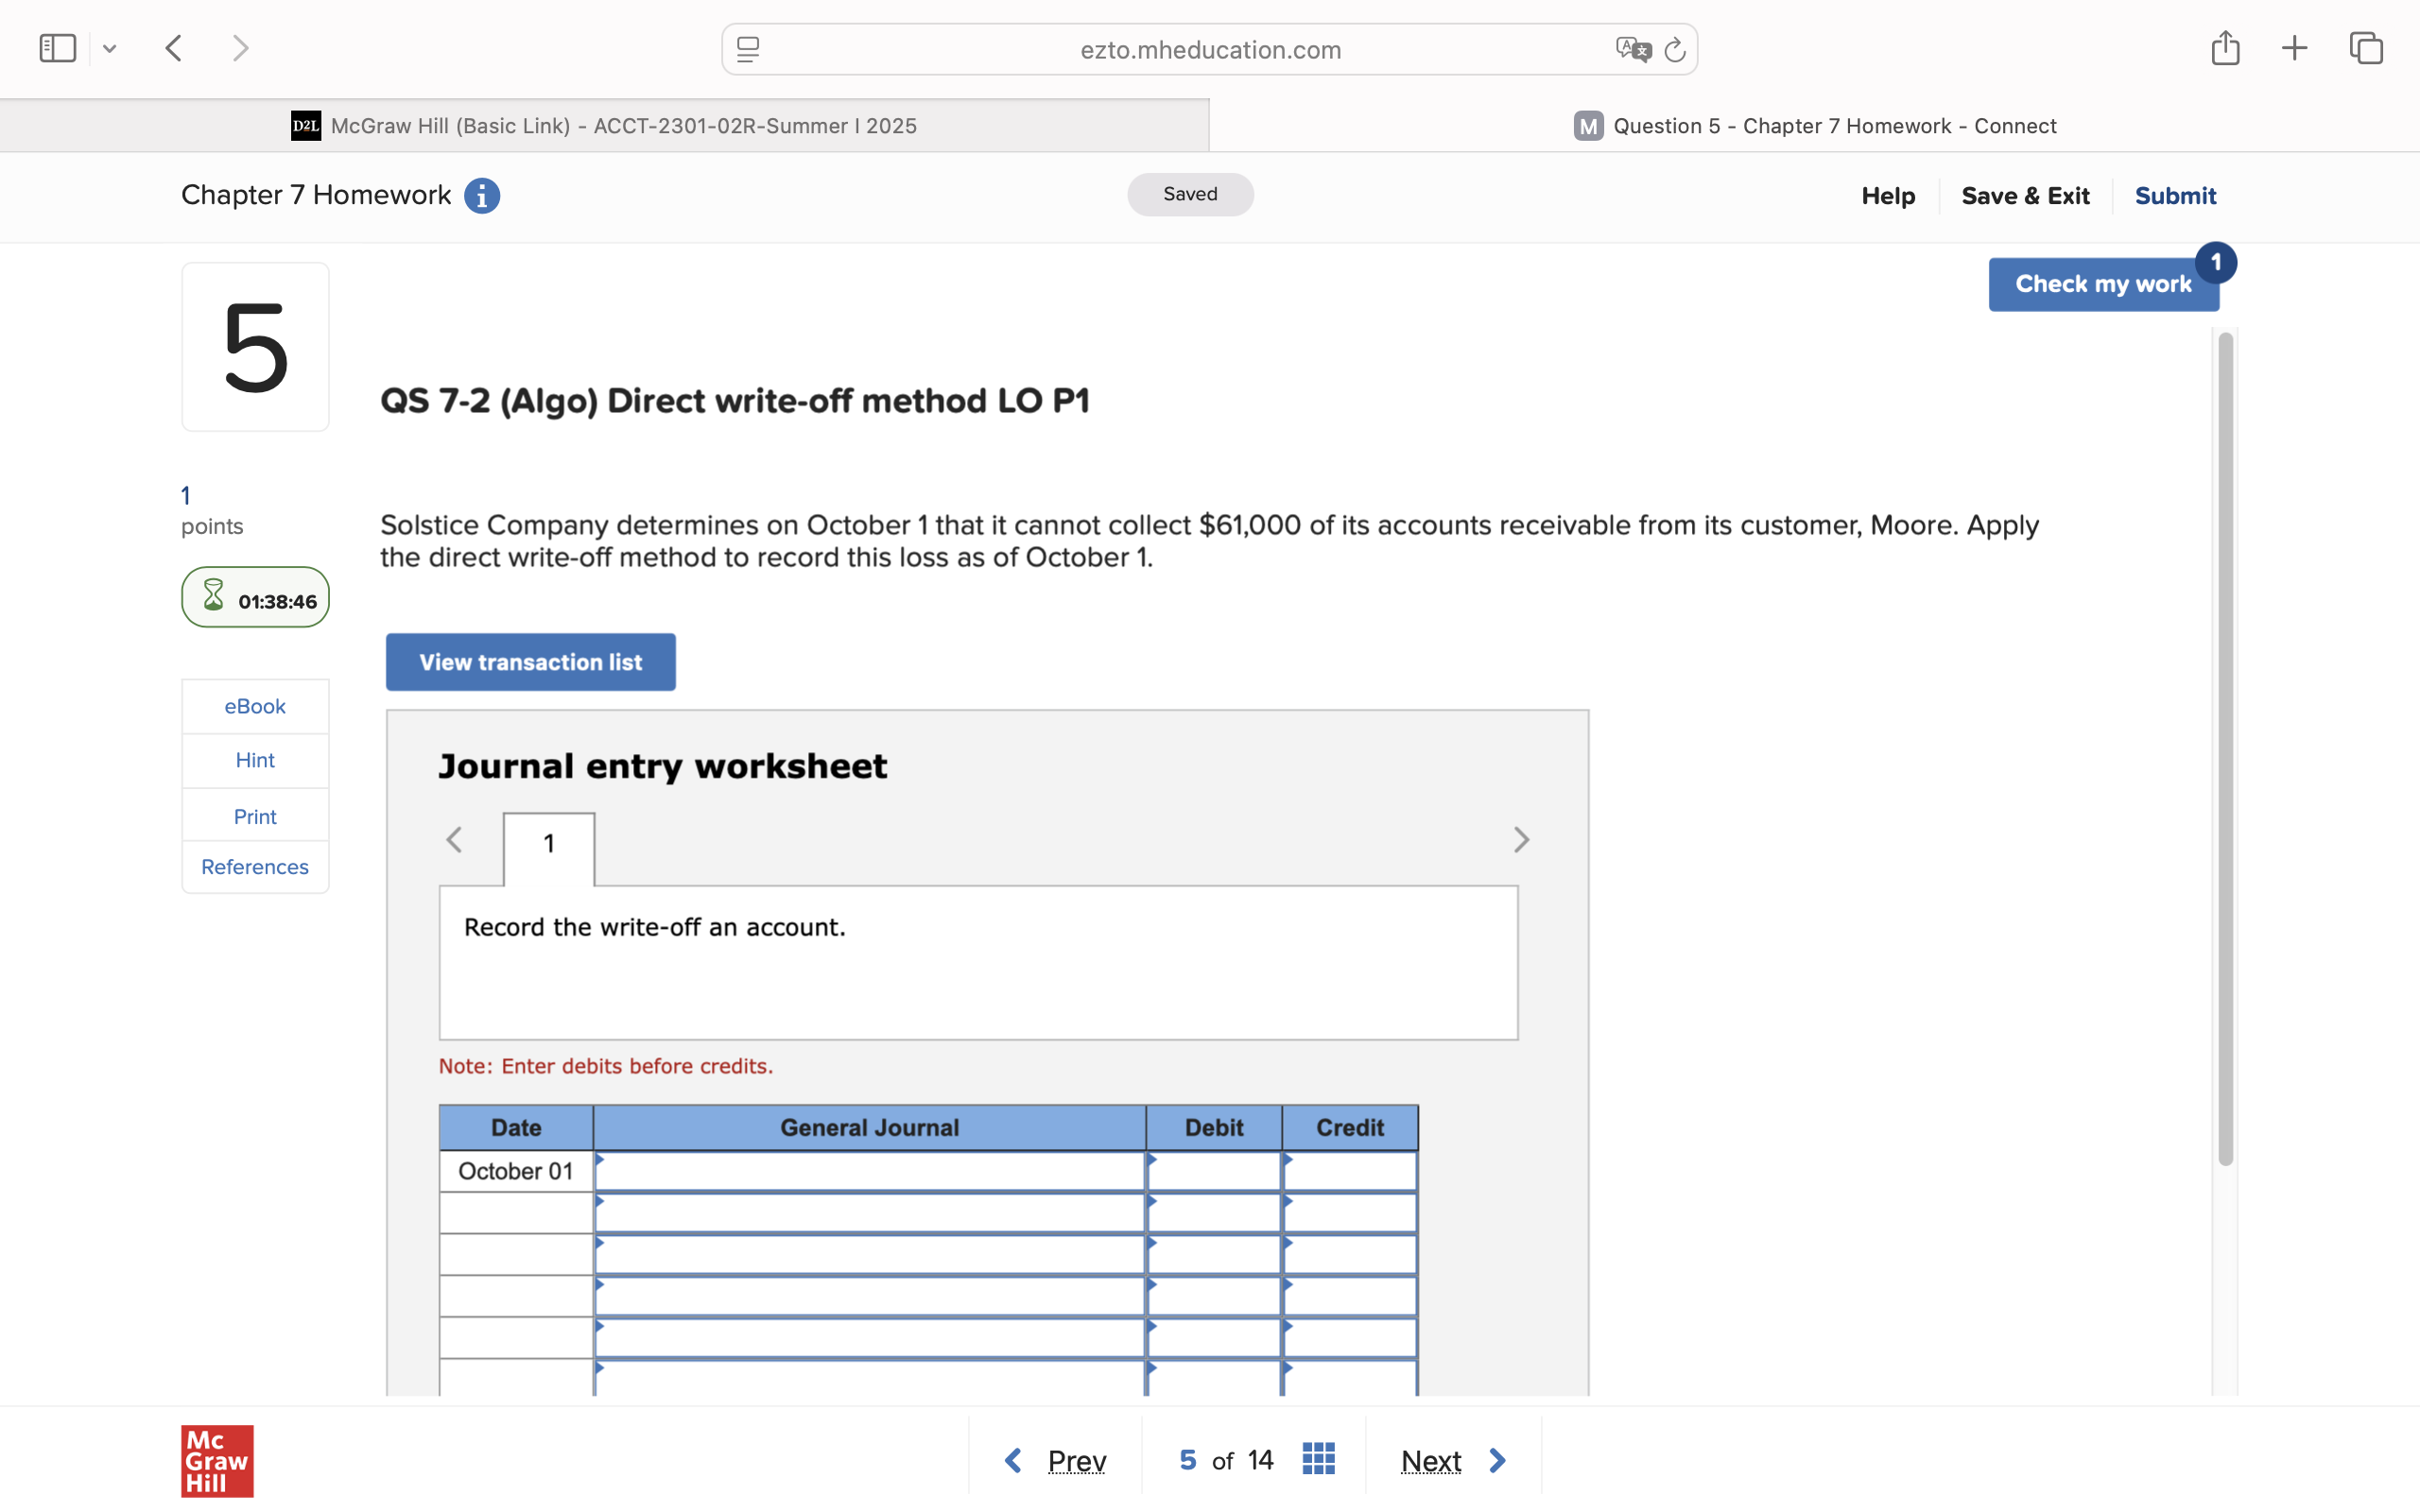
Task: Reload the page with refresh icon
Action: [1675, 49]
